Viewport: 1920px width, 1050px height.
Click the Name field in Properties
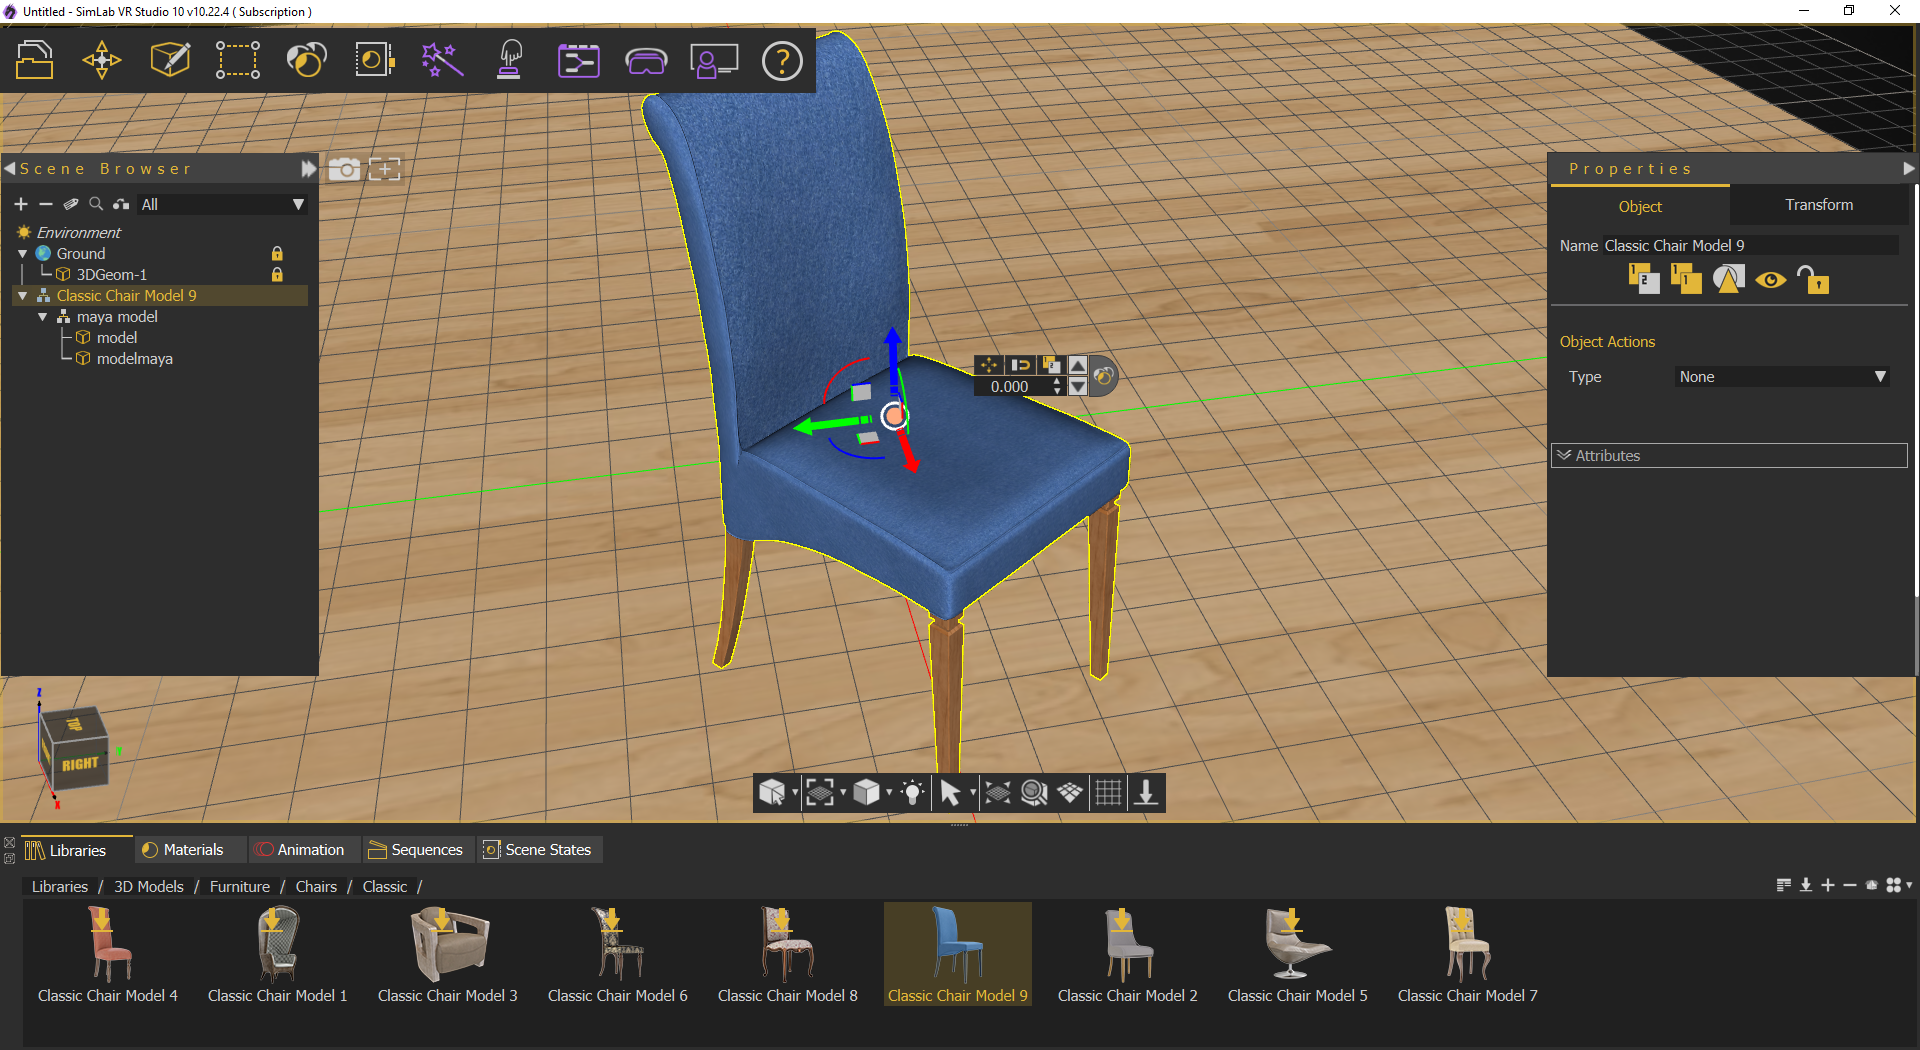tap(1750, 245)
